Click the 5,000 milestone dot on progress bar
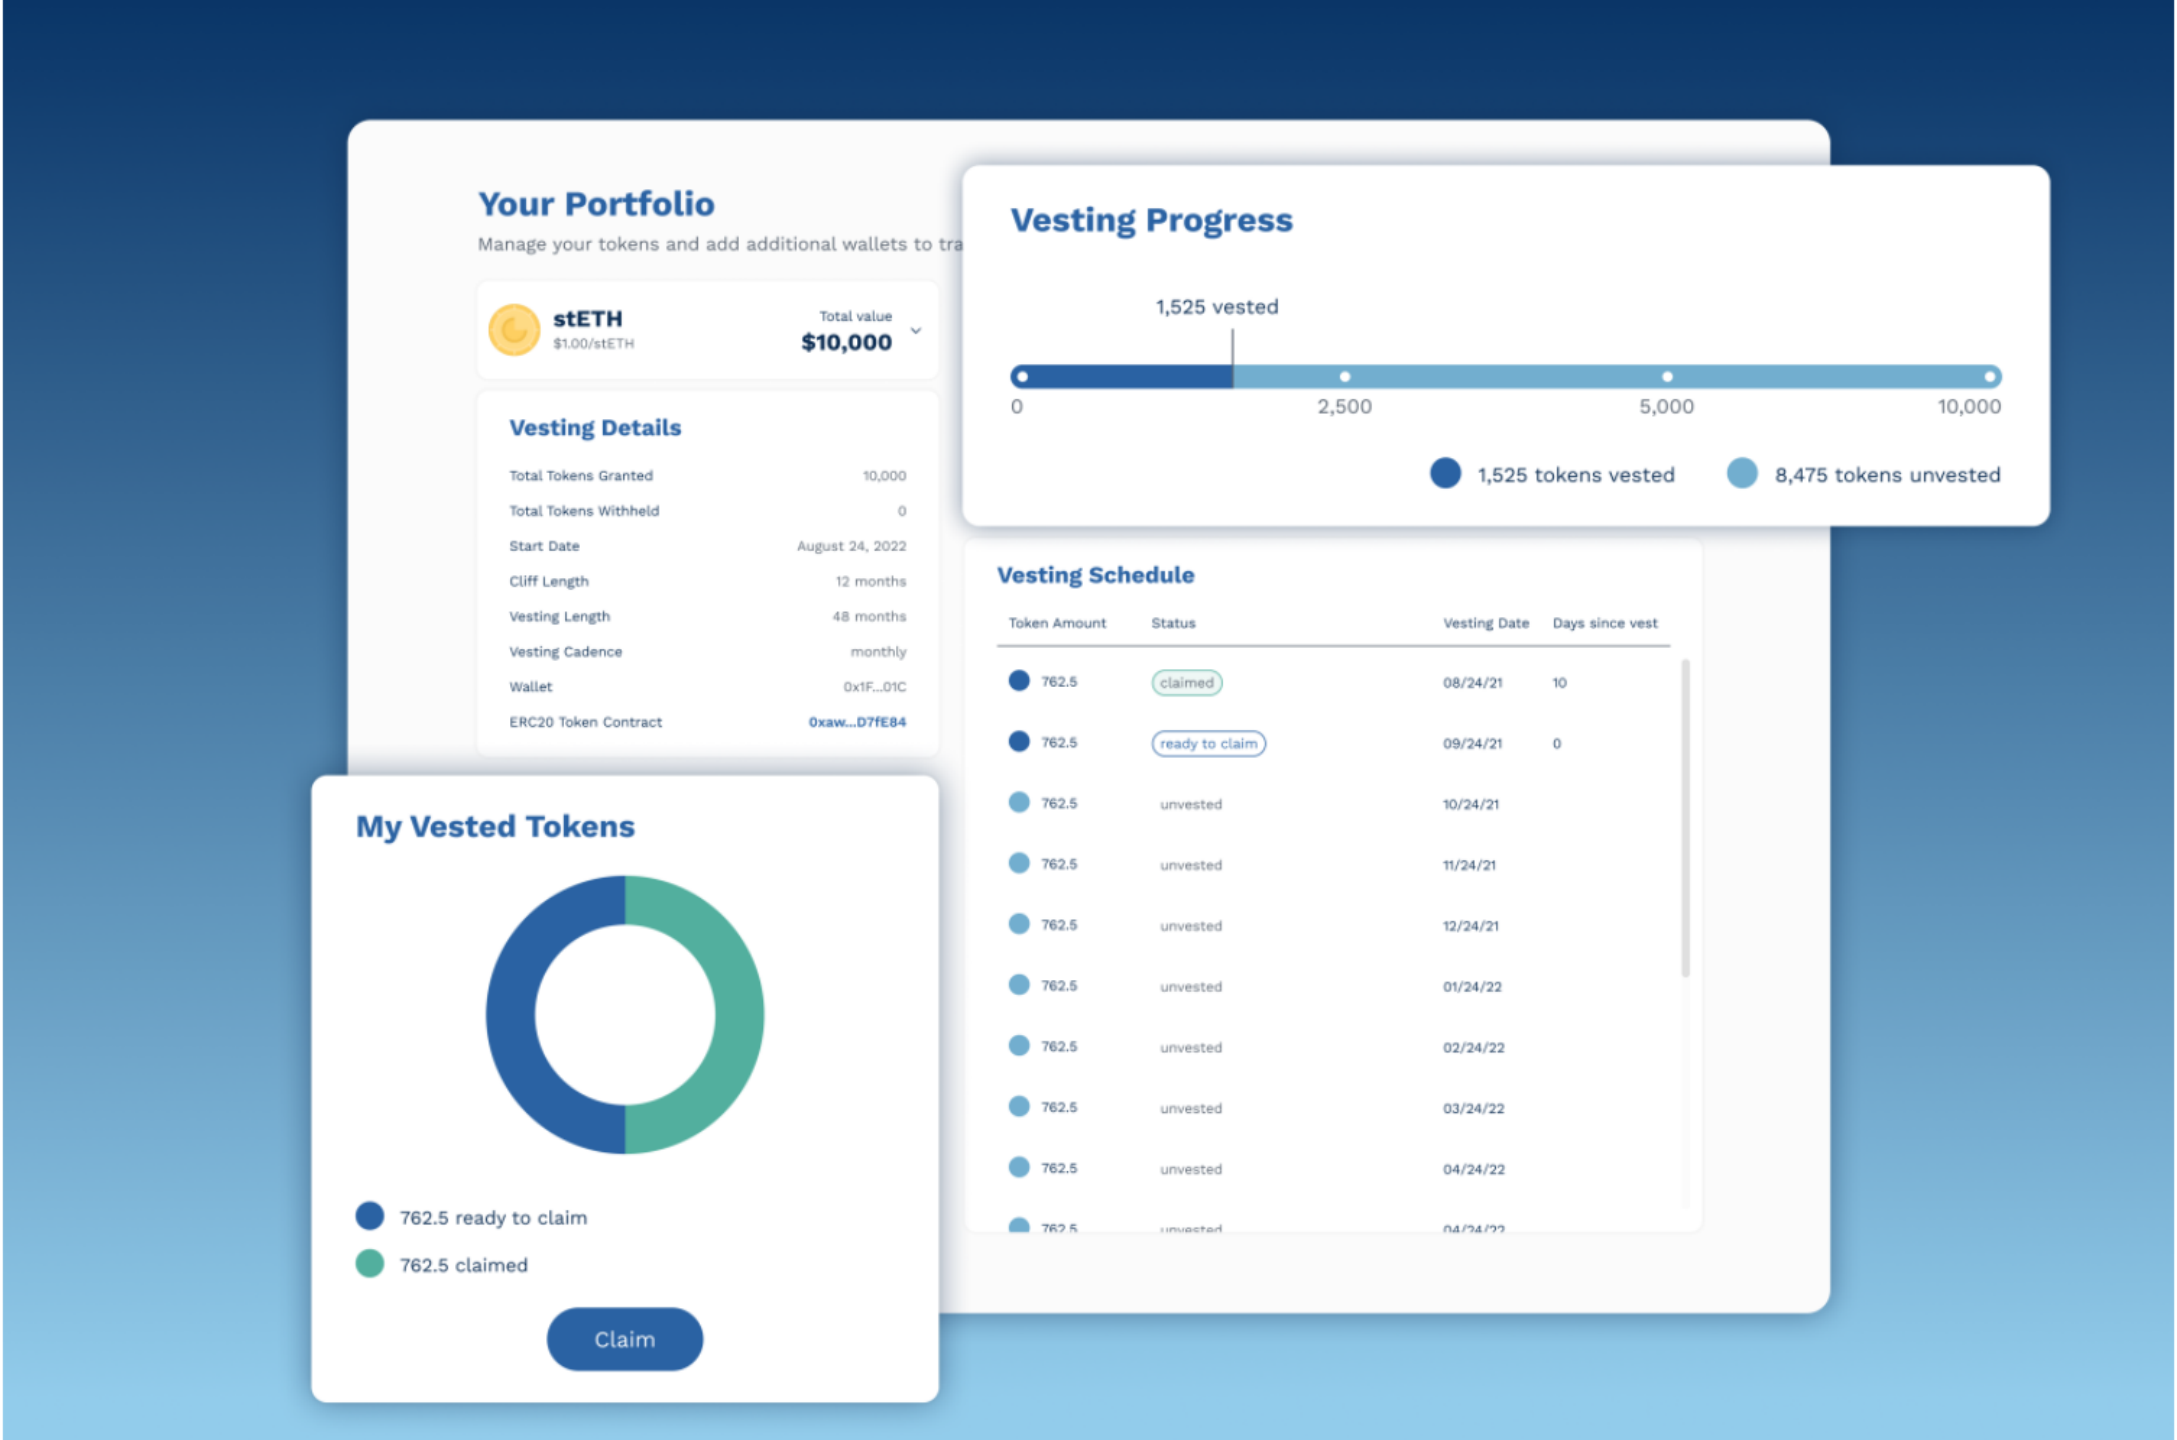 (1667, 377)
